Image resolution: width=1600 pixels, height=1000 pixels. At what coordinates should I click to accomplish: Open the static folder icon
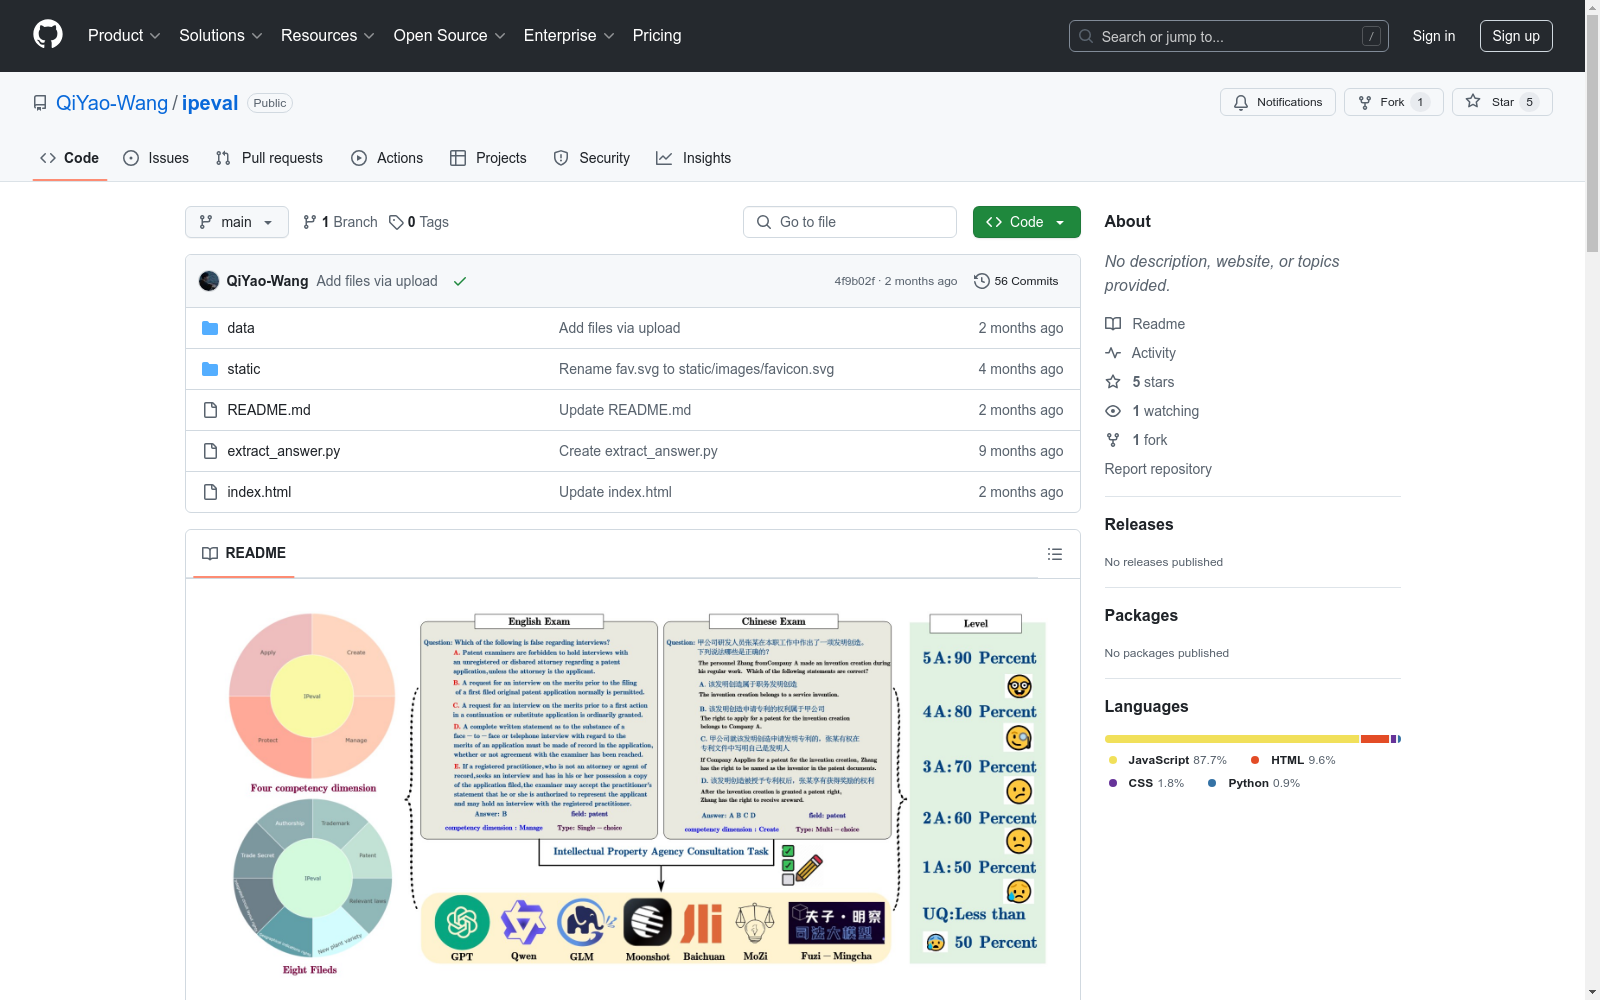pyautogui.click(x=210, y=369)
